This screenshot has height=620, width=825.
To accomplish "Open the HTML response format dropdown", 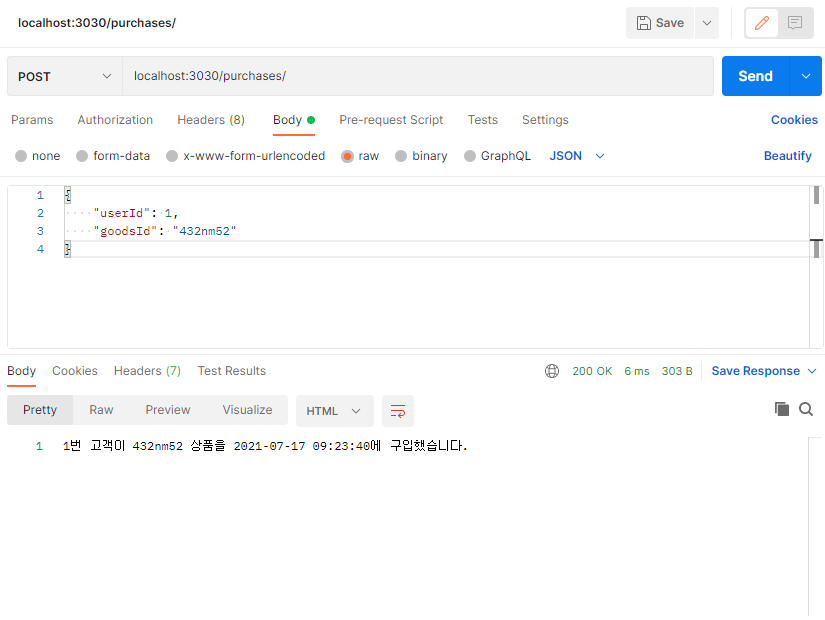I will click(x=335, y=411).
